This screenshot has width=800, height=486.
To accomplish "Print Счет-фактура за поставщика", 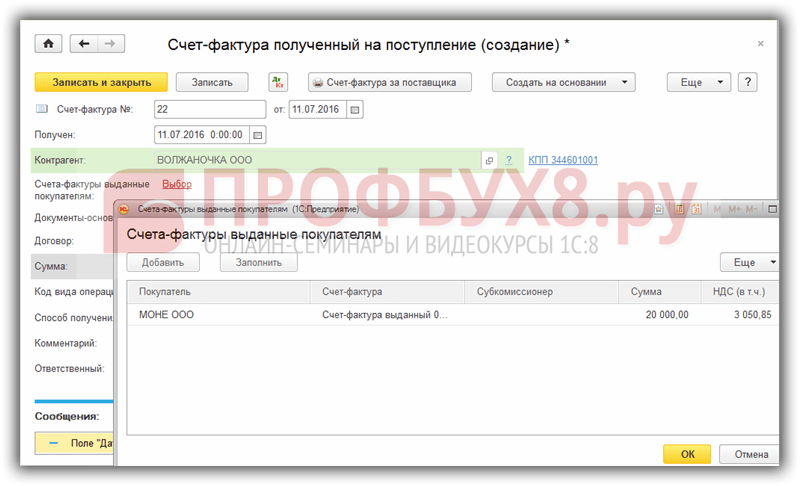I will (390, 82).
